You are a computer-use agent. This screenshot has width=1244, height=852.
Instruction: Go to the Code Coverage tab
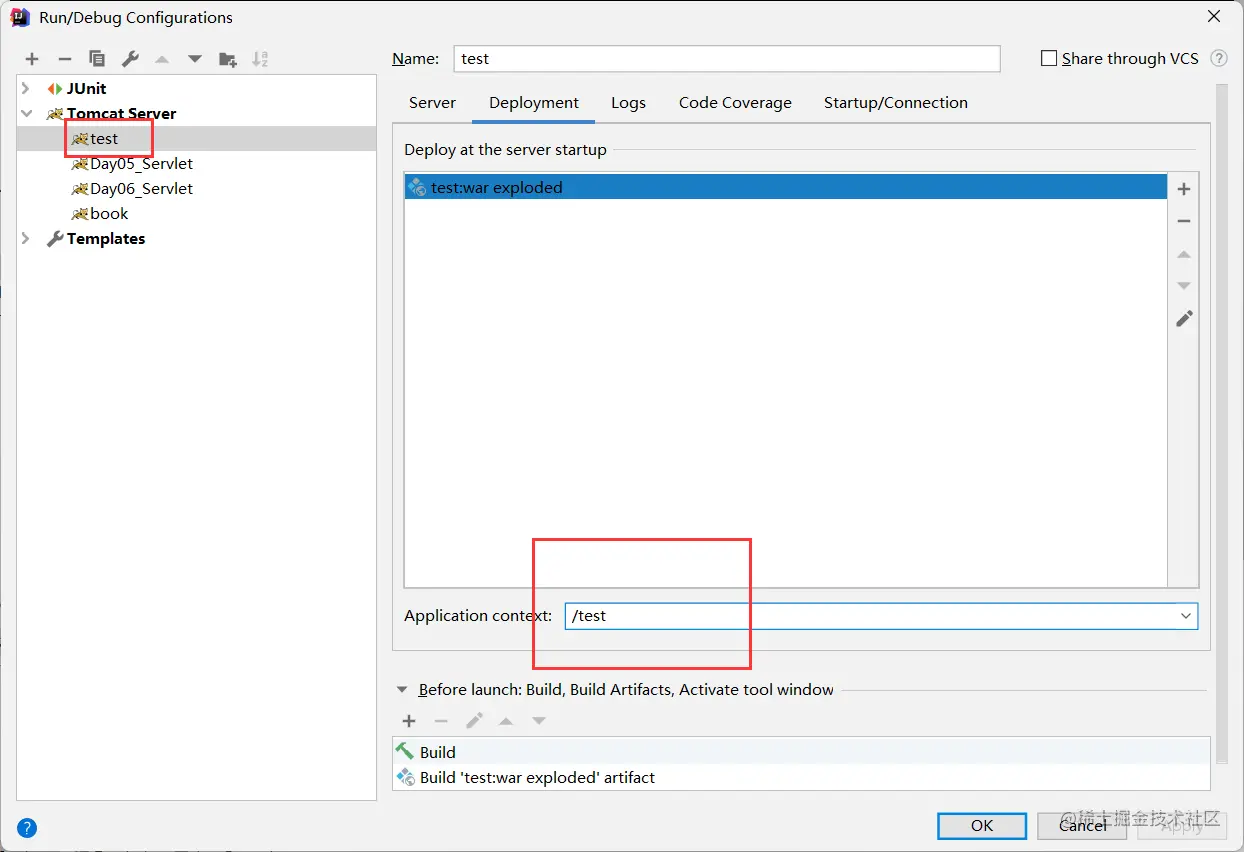coord(735,103)
